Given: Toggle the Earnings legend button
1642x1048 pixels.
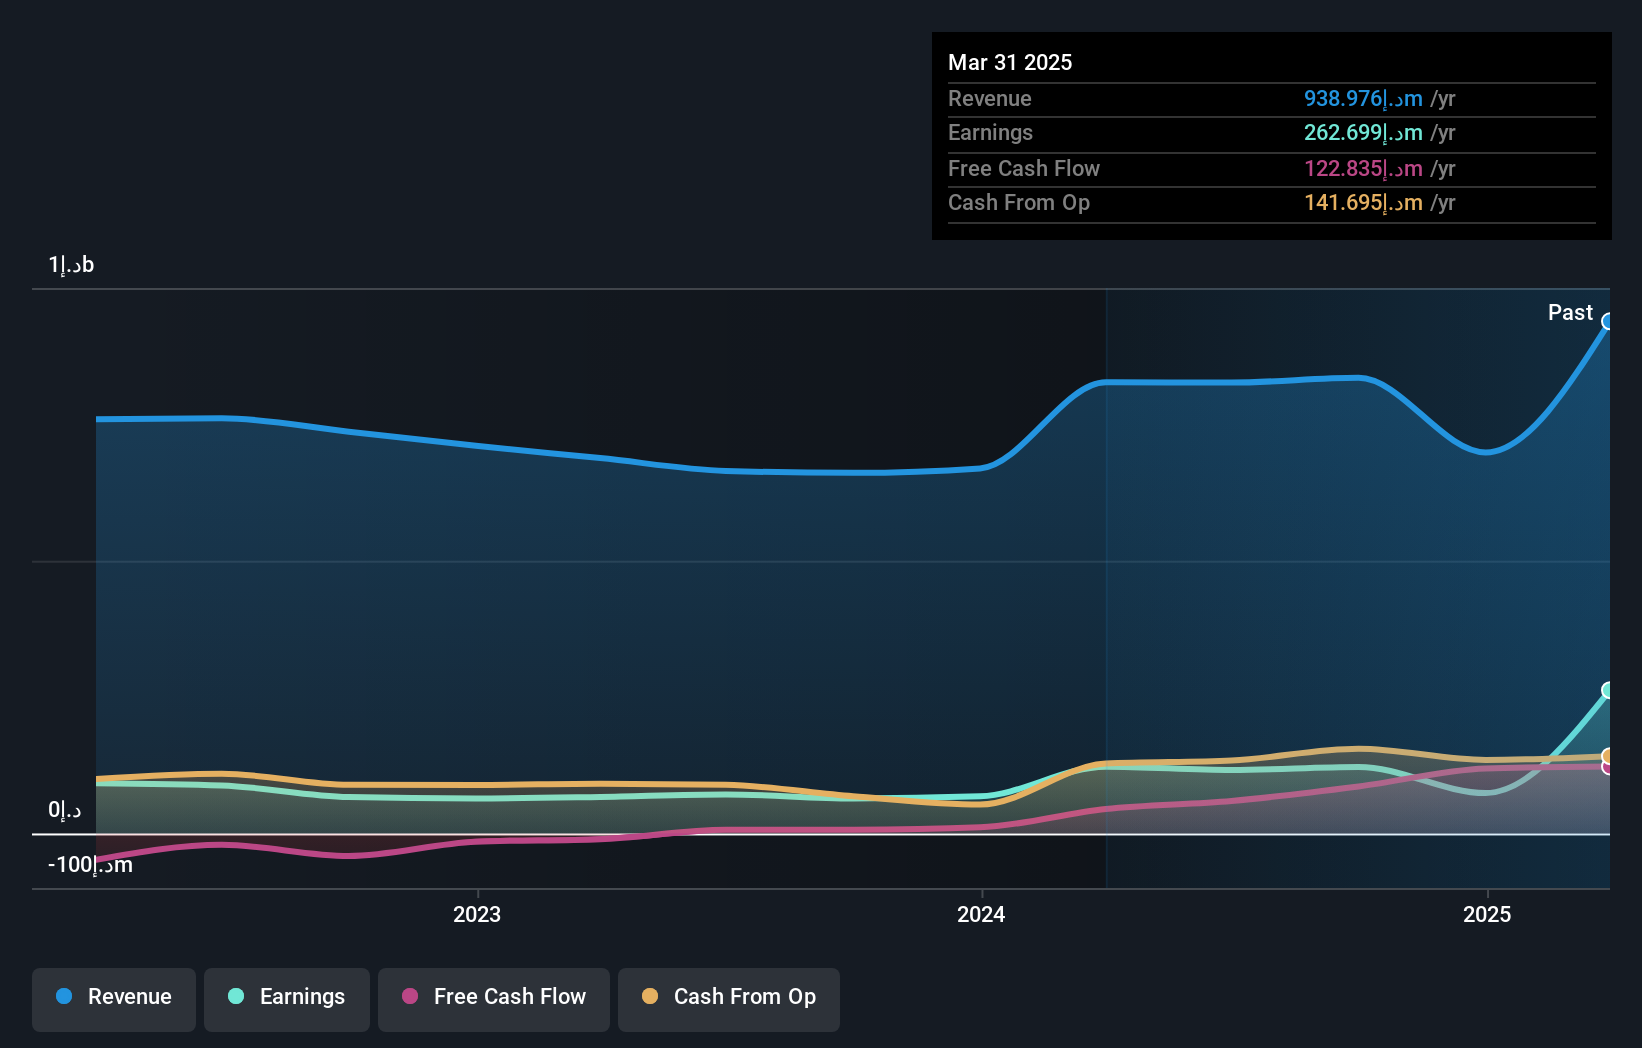Looking at the screenshot, I should pyautogui.click(x=287, y=999).
